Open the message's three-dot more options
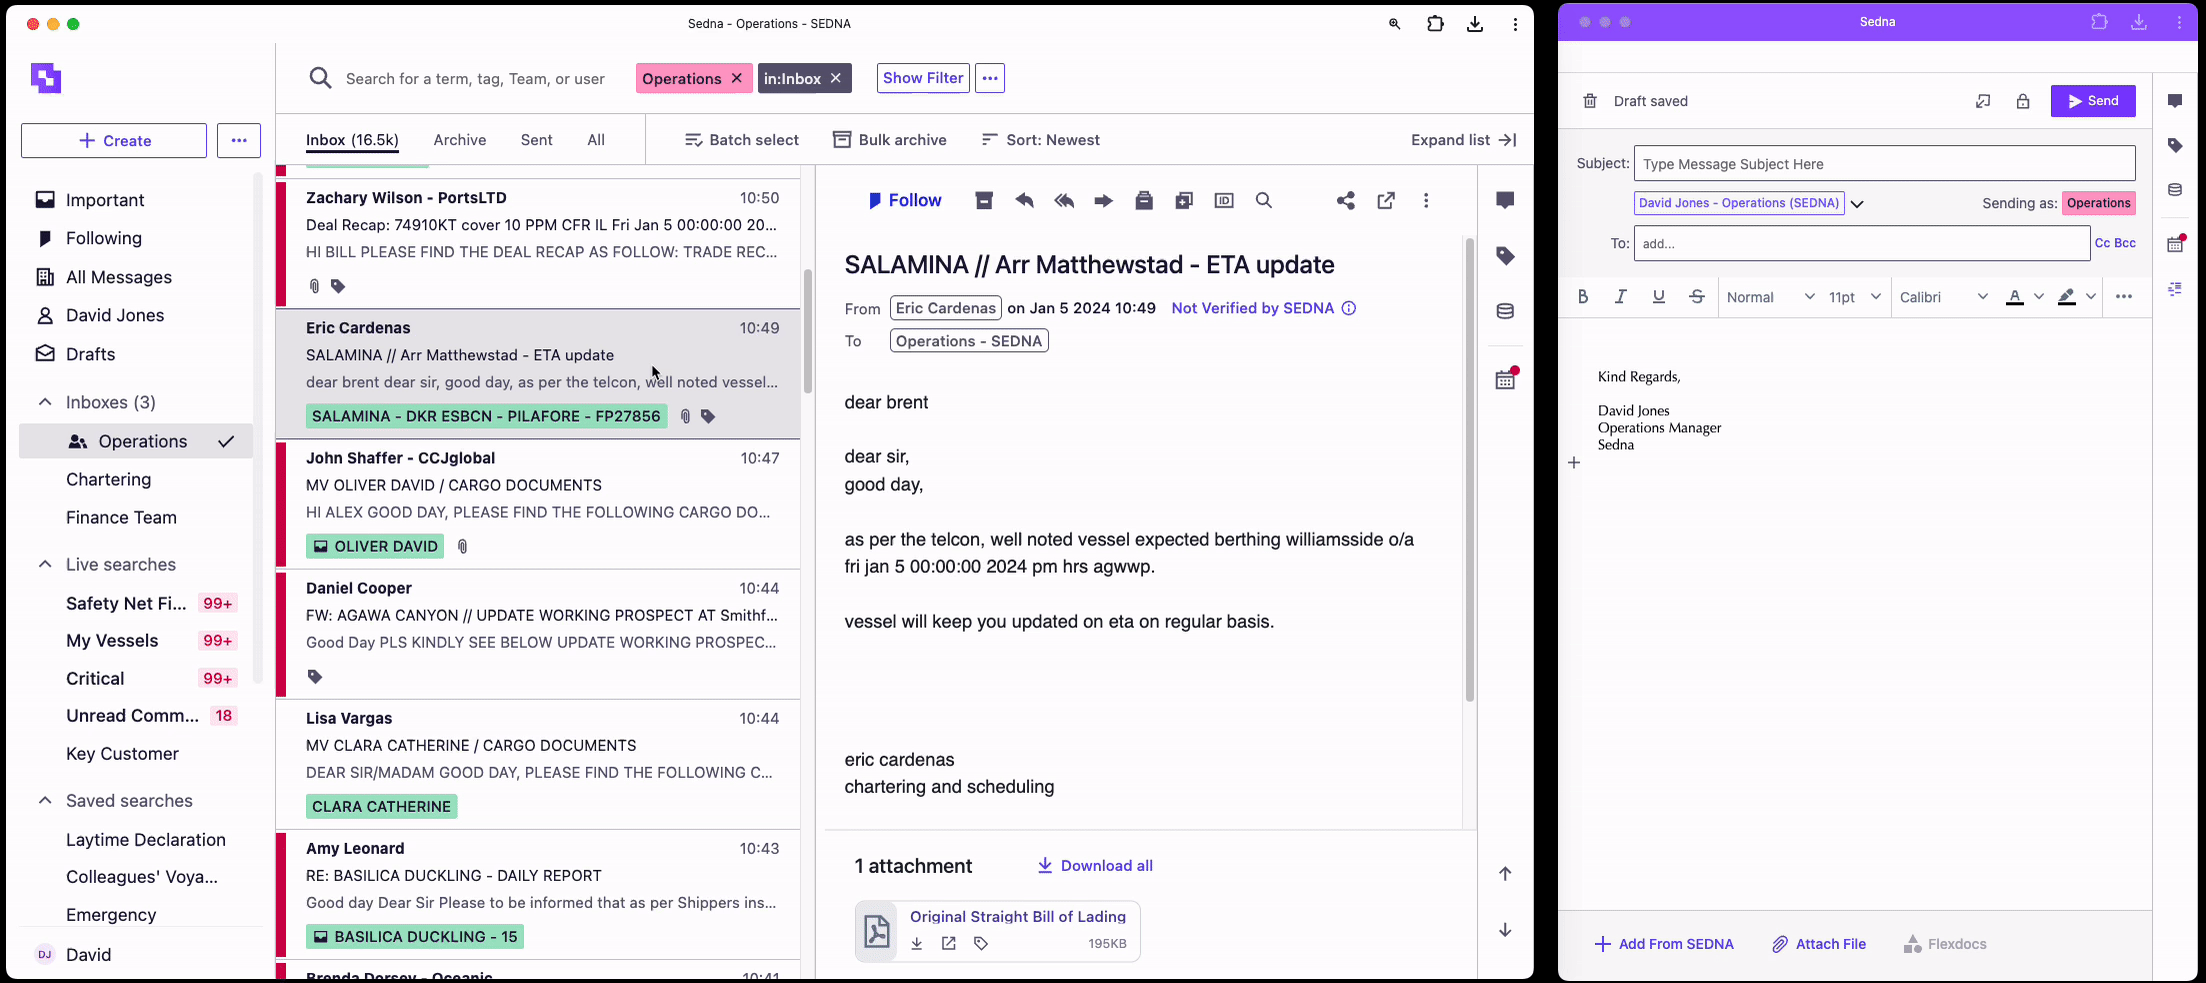 click(1426, 201)
